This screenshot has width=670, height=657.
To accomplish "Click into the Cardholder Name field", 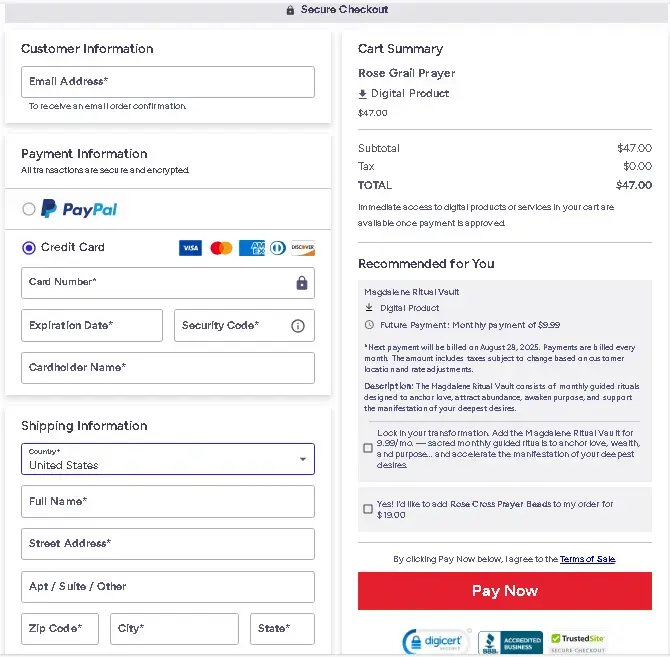I will click(x=168, y=368).
